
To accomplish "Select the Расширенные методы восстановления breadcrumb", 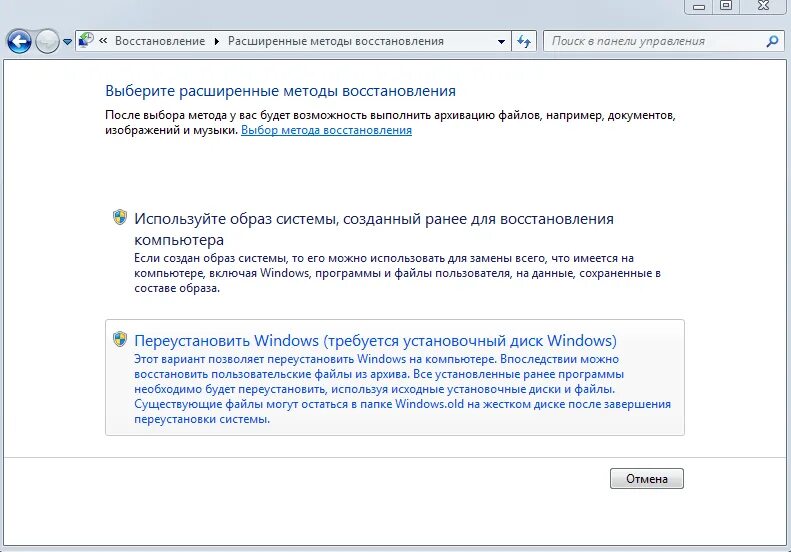I will [335, 41].
